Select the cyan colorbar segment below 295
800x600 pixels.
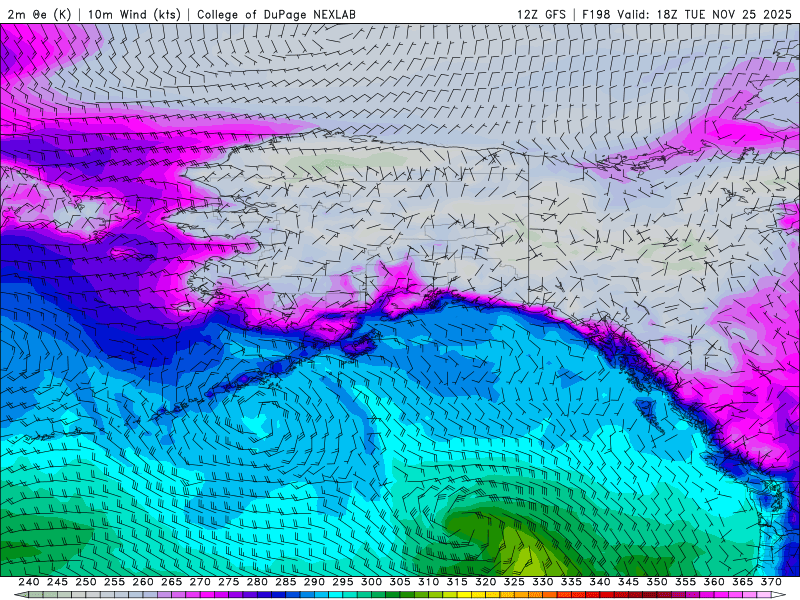pos(336,595)
